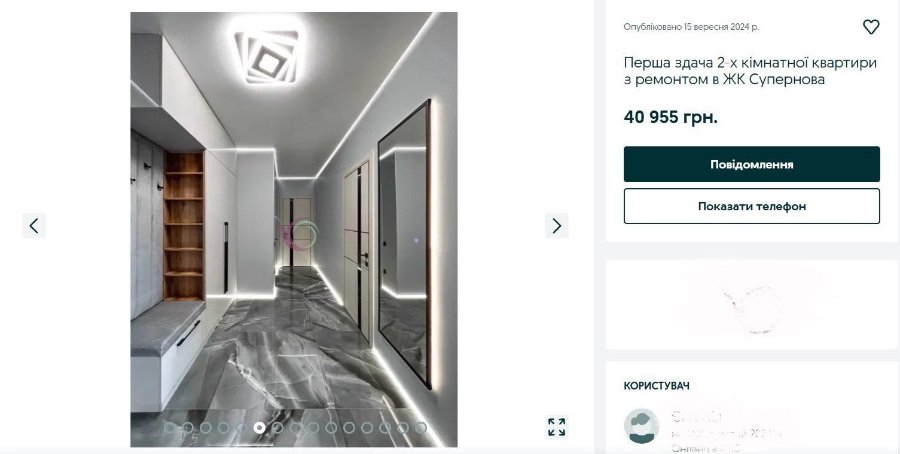Viewport: 900px width, 454px height.
Task: Select the currently active gallery dot
Action: pos(259,428)
